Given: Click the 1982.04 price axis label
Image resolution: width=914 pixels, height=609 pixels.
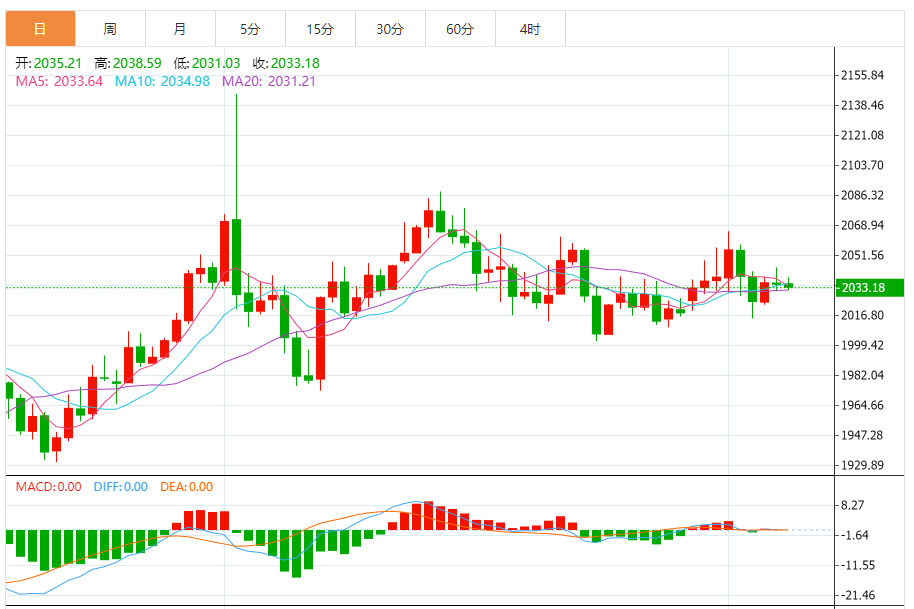Looking at the screenshot, I should (x=862, y=375).
